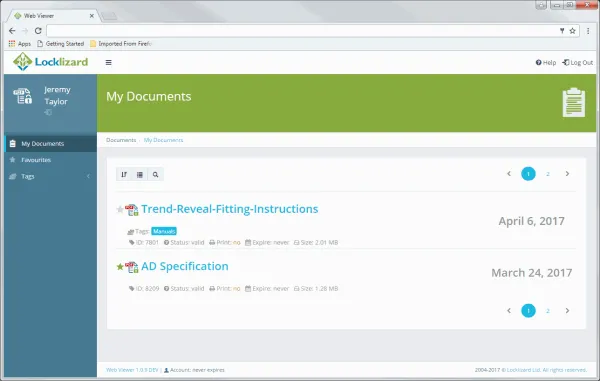Click the browser forward arrow
This screenshot has height=381, width=600.
coord(25,31)
